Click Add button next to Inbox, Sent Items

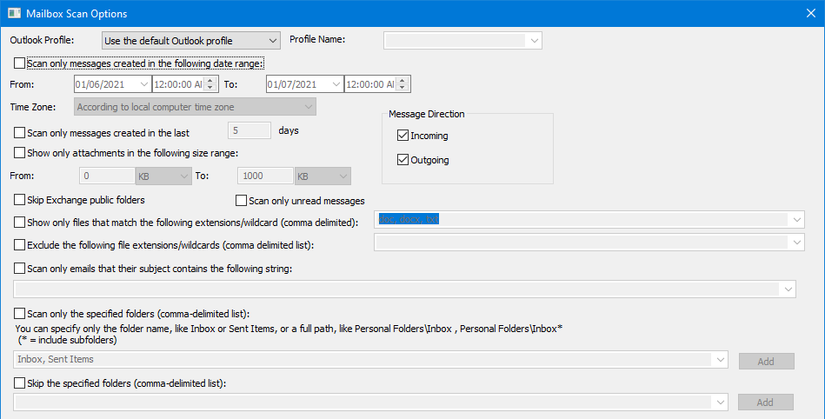[767, 361]
